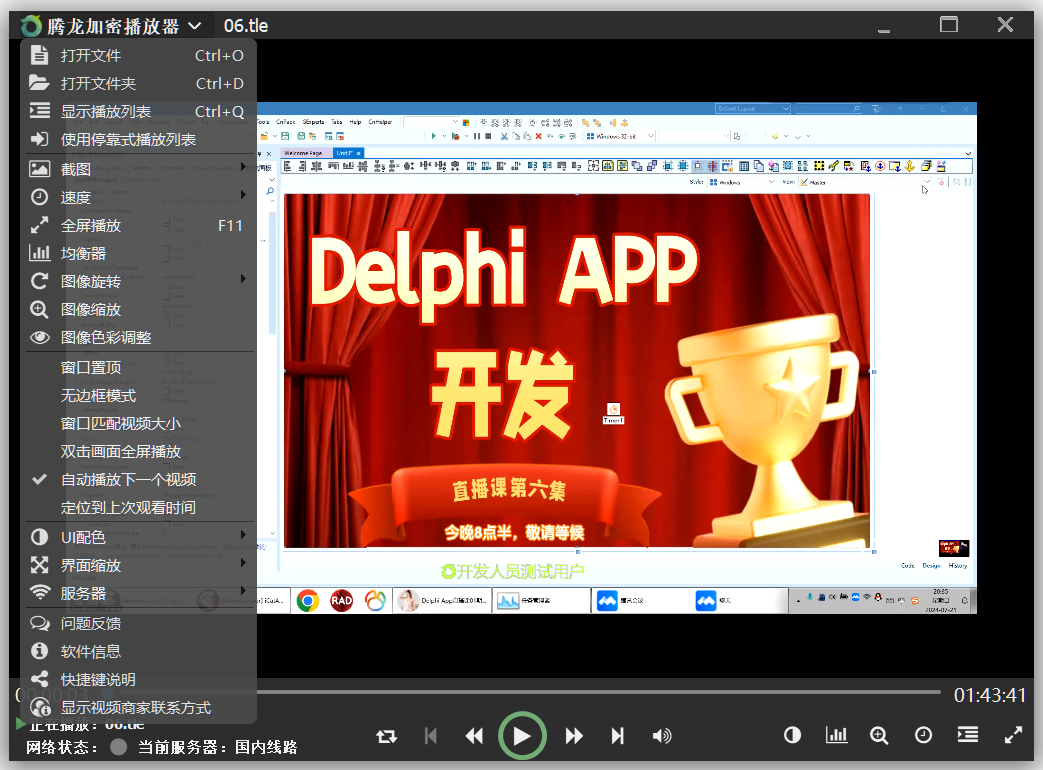
Task: Expand the 截图 screenshot submenu
Action: (x=138, y=170)
